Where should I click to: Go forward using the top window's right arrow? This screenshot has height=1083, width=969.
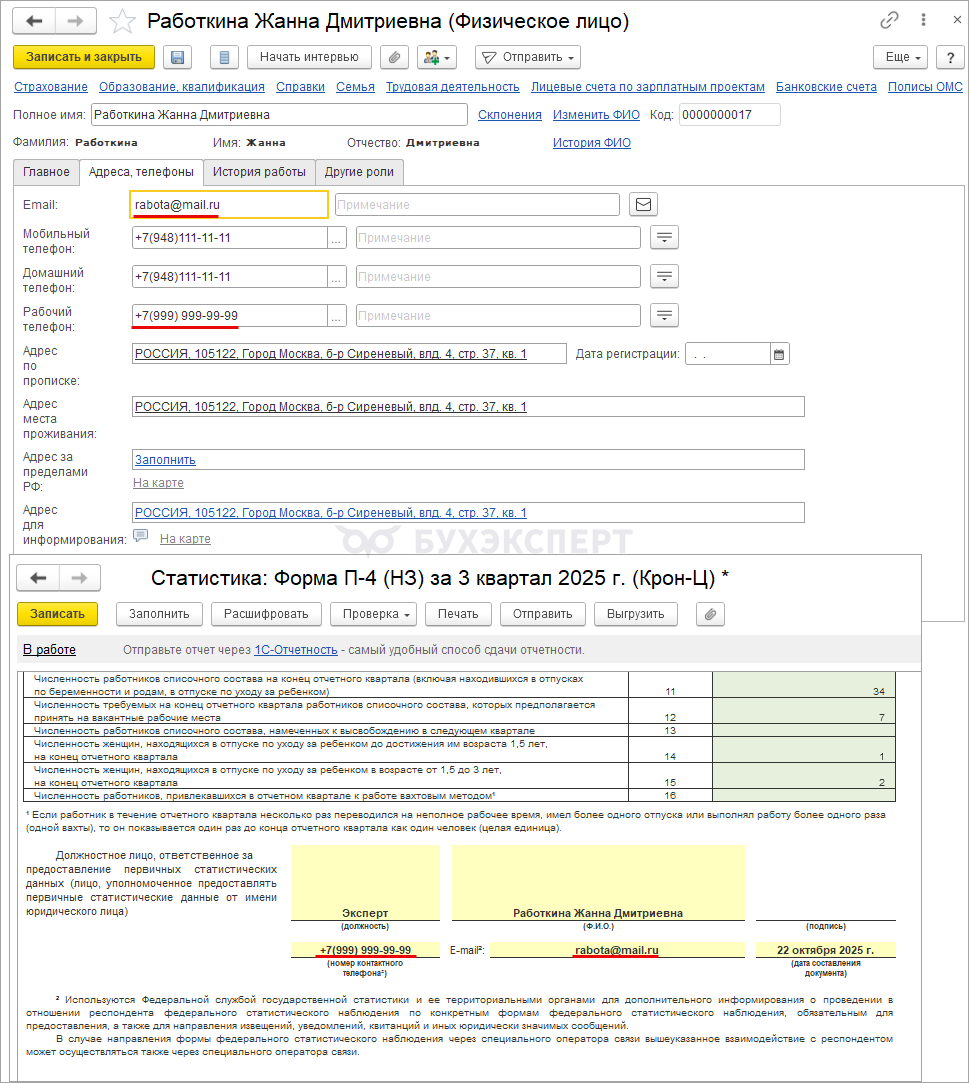75,21
